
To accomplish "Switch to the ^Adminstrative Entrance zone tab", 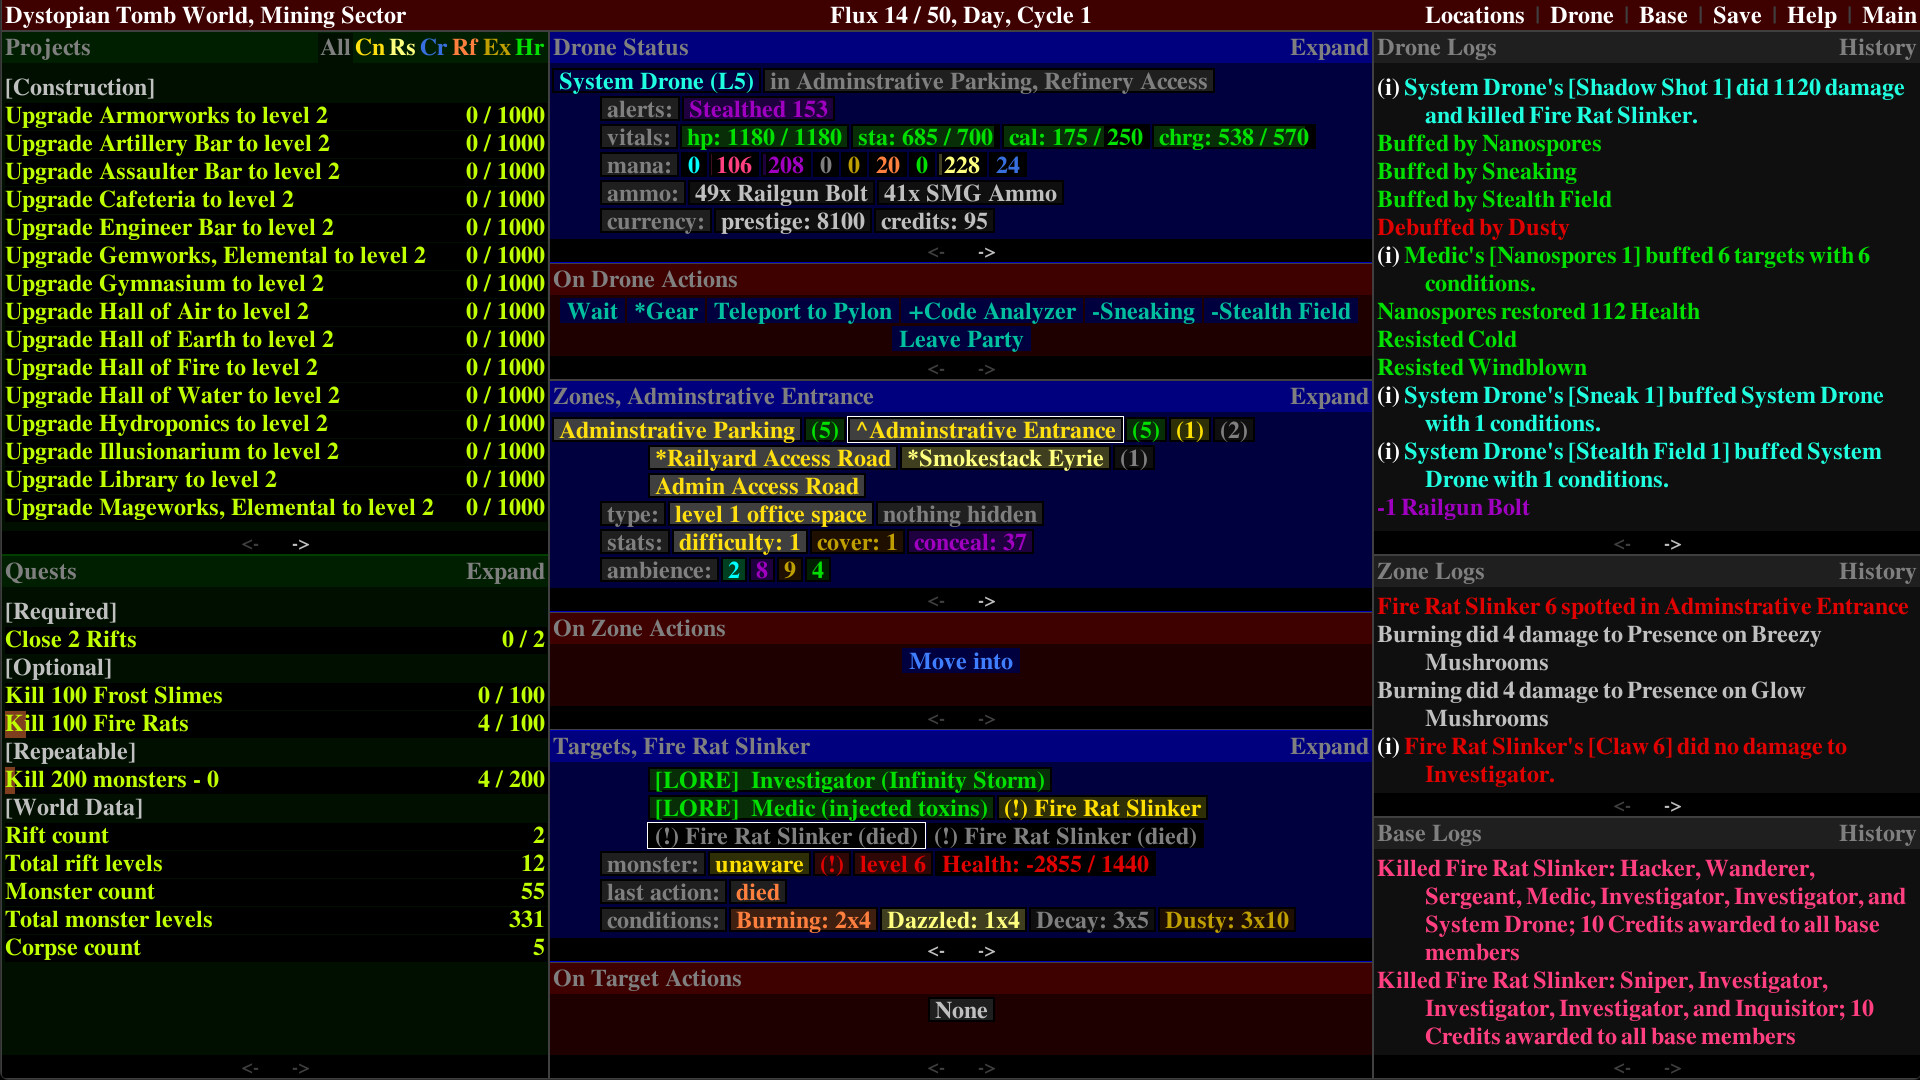I will [984, 430].
